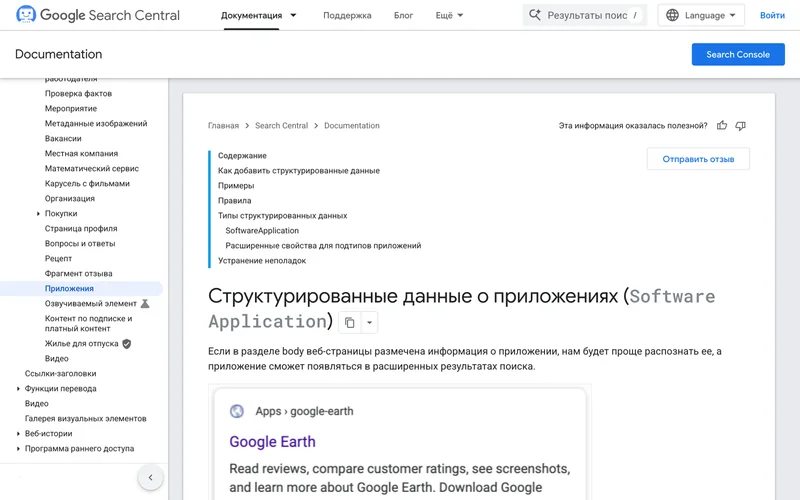
Task: Jump to Как добавить структурированные данные
Action: (298, 171)
